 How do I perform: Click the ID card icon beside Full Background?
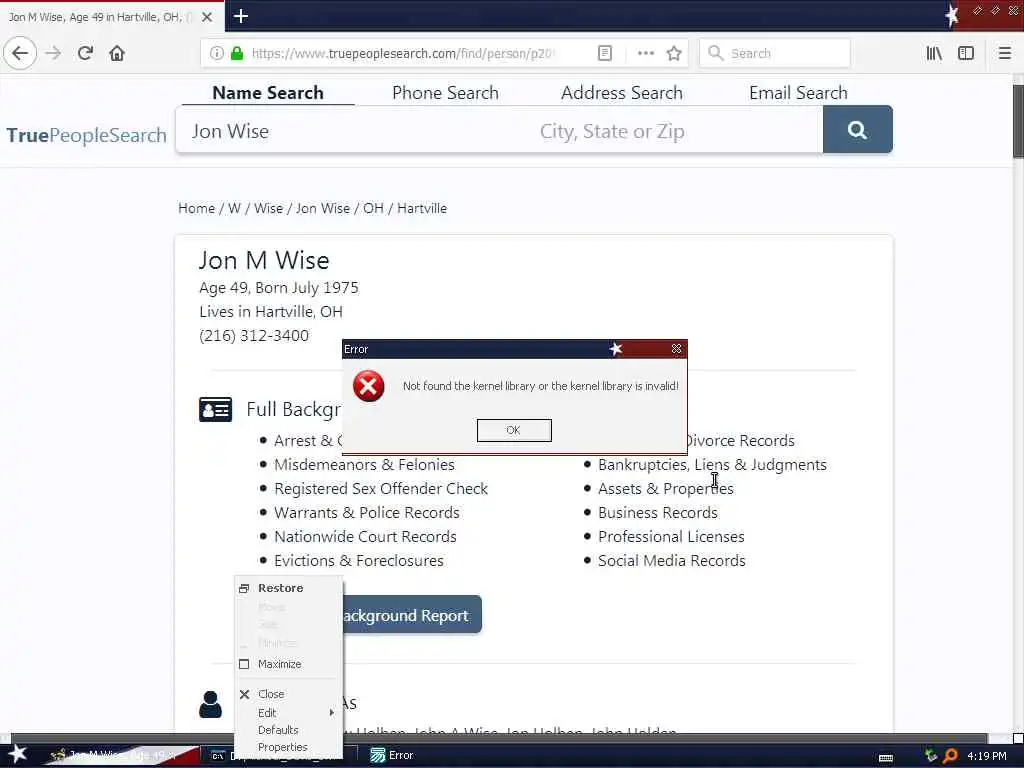click(216, 409)
